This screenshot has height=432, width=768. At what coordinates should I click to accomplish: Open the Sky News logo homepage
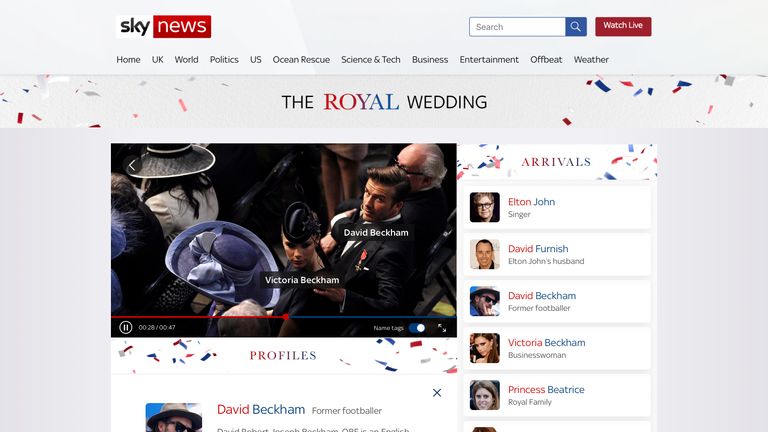(x=164, y=26)
